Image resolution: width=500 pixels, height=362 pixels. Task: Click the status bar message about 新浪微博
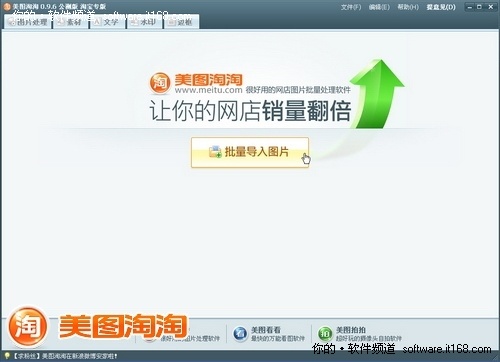coord(65,356)
